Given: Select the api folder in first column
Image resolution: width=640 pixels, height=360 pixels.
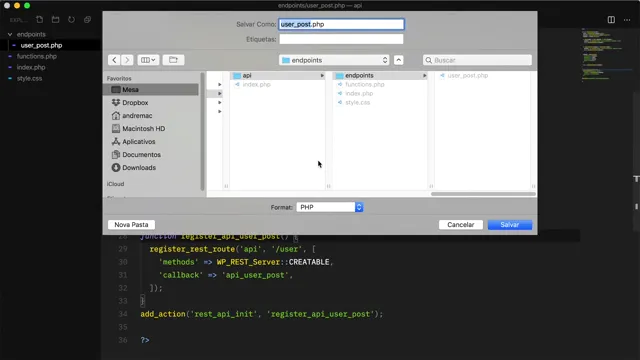Looking at the screenshot, I should pyautogui.click(x=278, y=76).
